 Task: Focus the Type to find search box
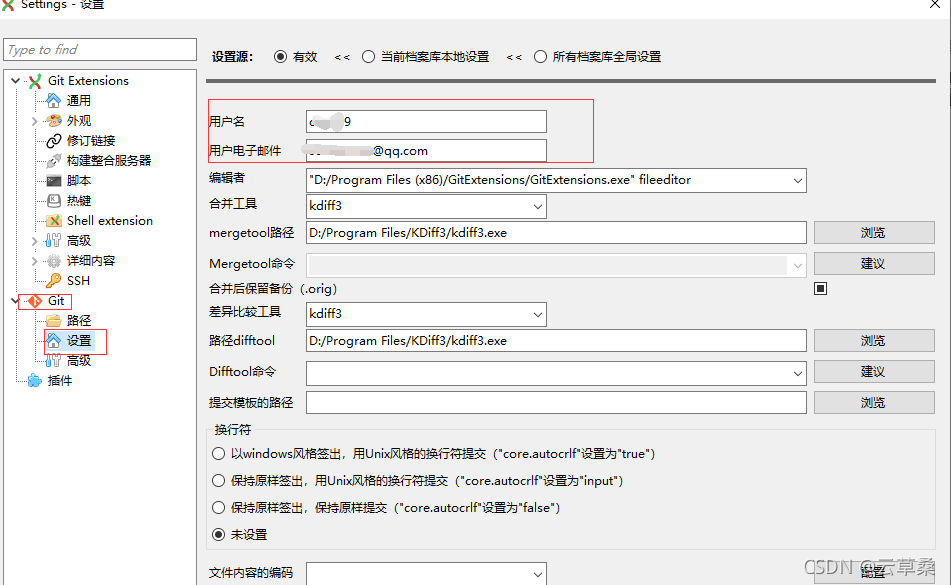pos(100,50)
